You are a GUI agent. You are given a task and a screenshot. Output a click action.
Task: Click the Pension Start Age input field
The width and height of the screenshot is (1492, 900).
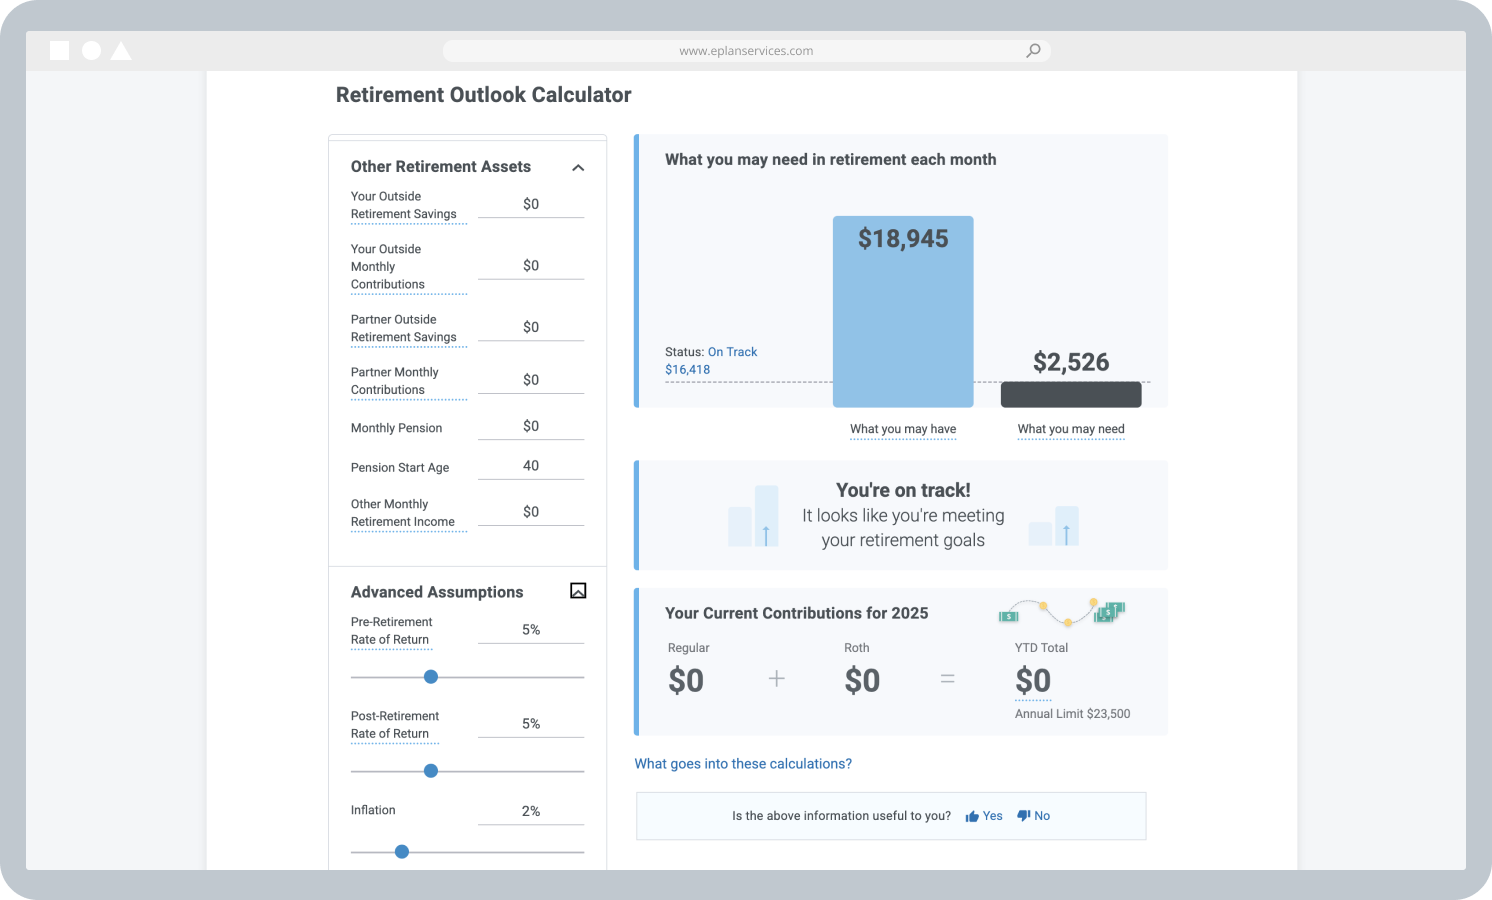[531, 466]
